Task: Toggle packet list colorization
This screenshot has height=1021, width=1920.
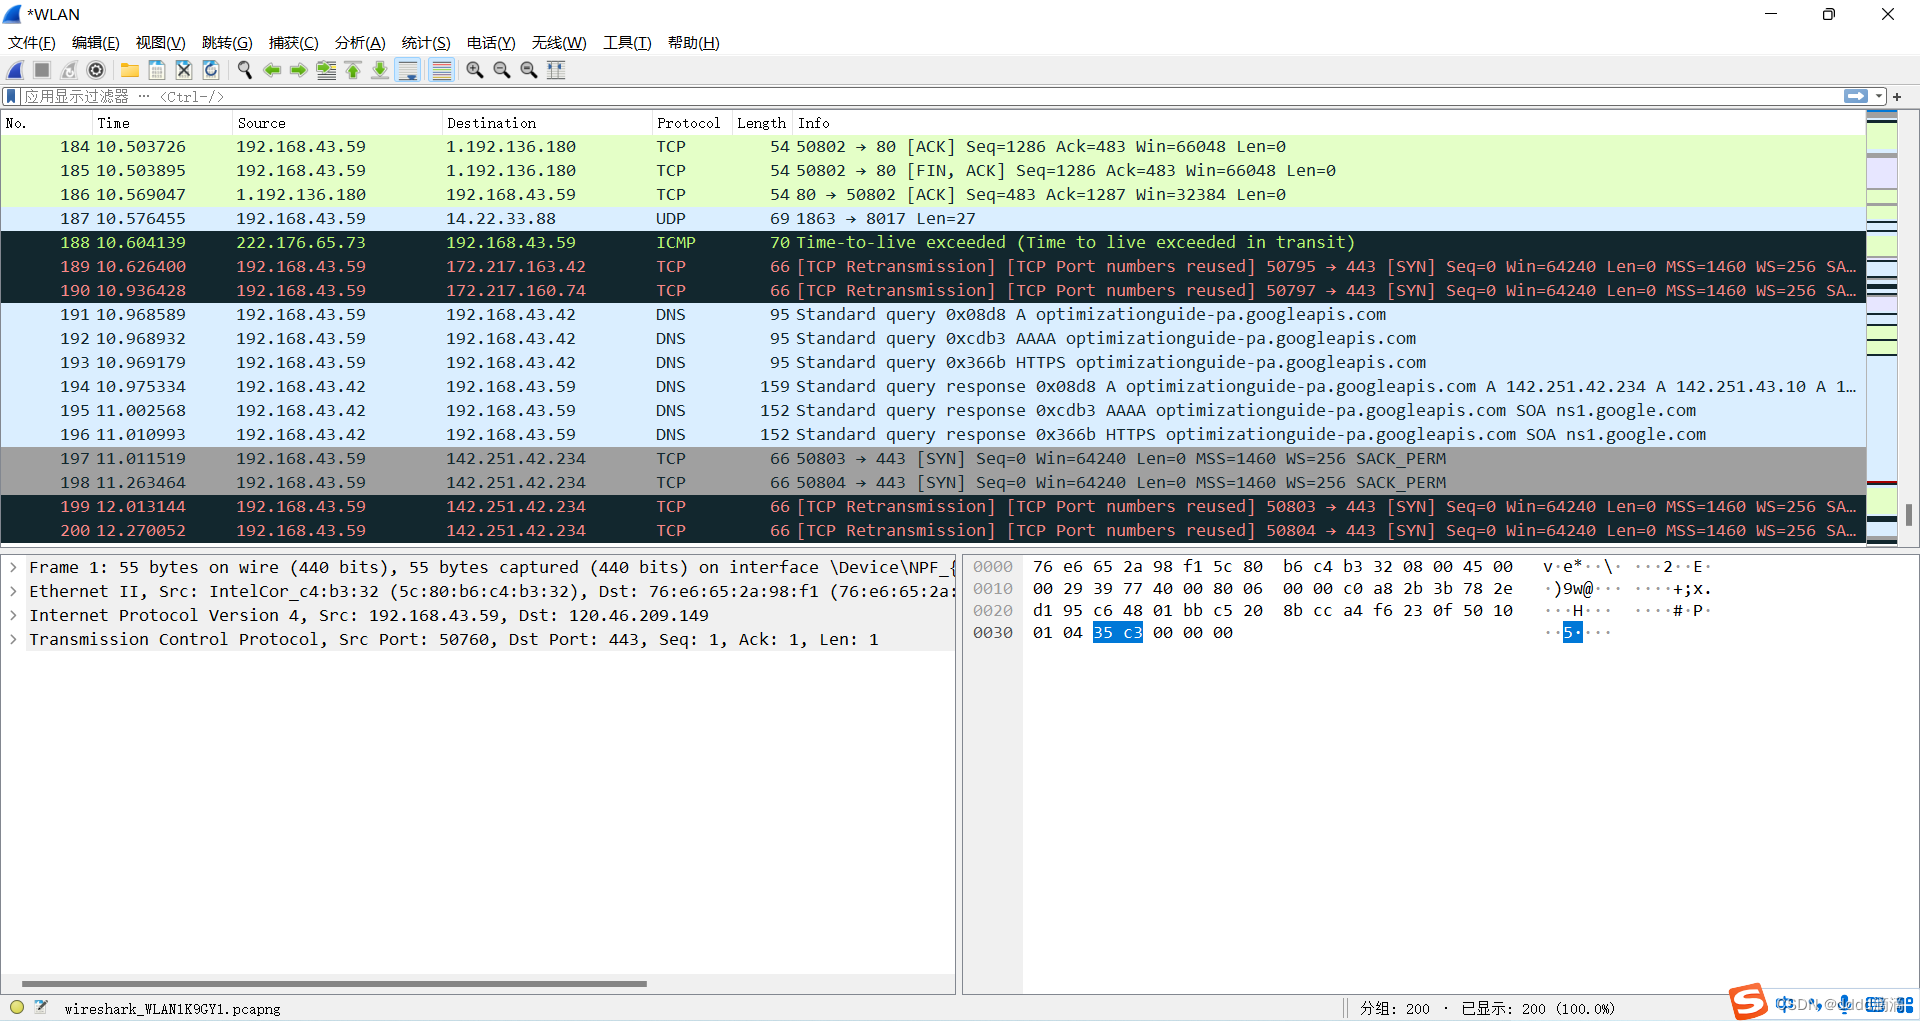Action: (x=441, y=70)
